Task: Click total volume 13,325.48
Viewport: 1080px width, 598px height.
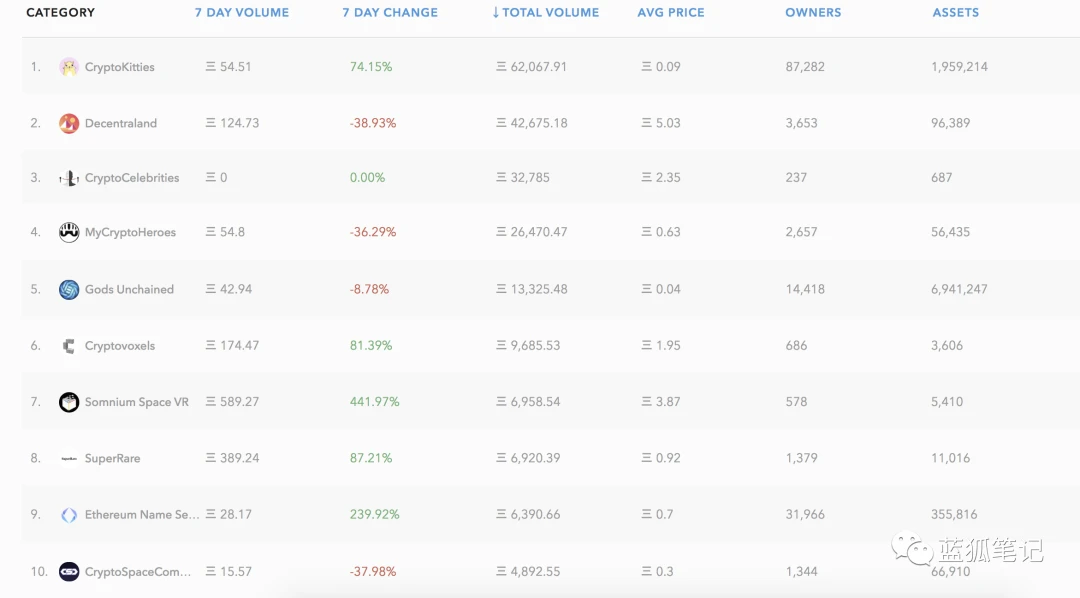Action: point(532,289)
